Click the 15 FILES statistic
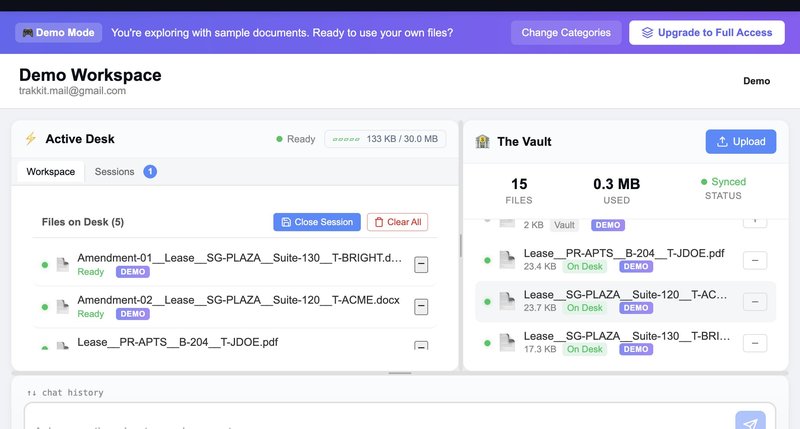 519,191
